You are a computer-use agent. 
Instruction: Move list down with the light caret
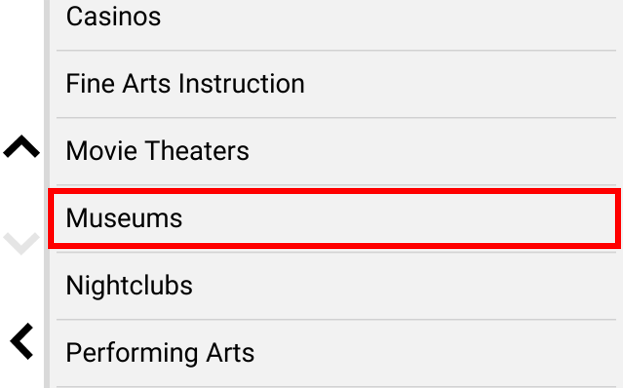coord(21,243)
